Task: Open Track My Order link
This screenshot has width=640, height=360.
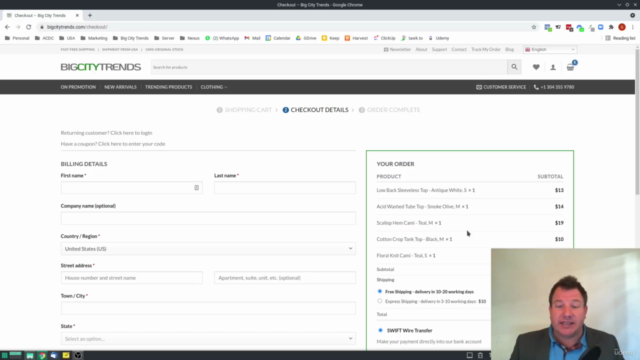Action: (x=486, y=49)
